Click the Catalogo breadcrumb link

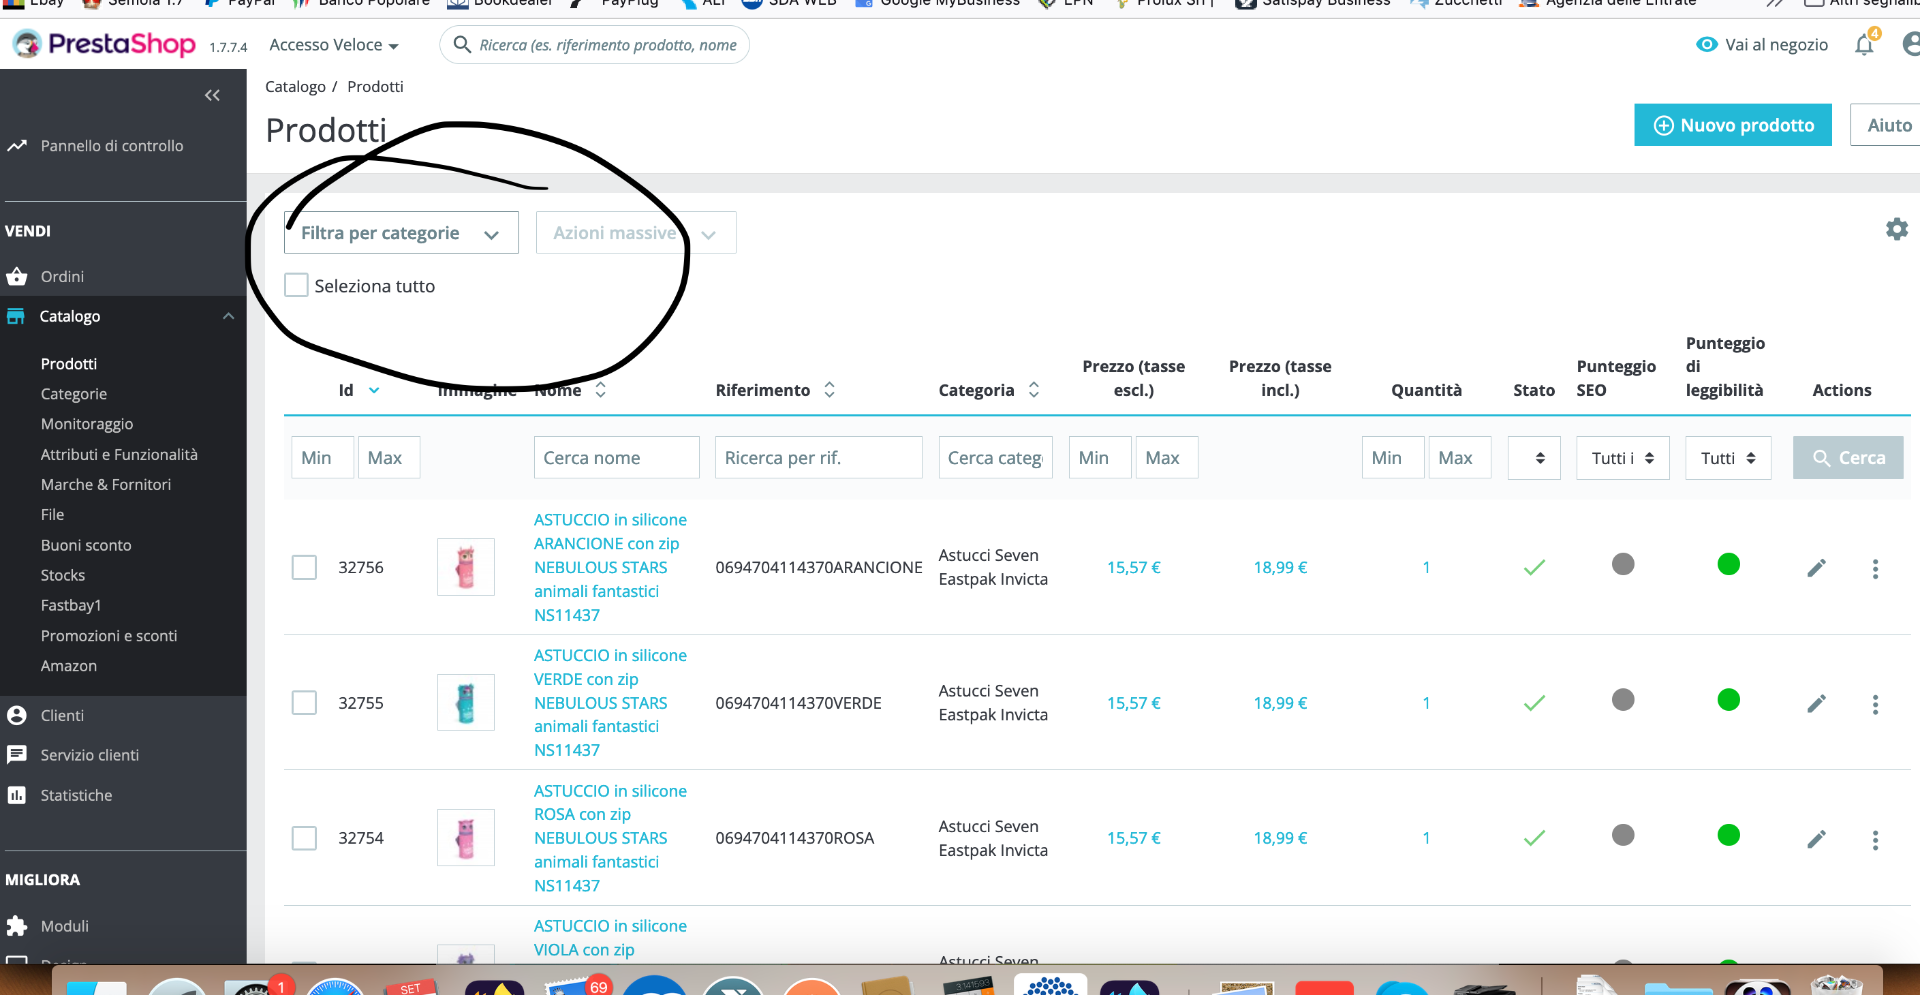(x=295, y=87)
